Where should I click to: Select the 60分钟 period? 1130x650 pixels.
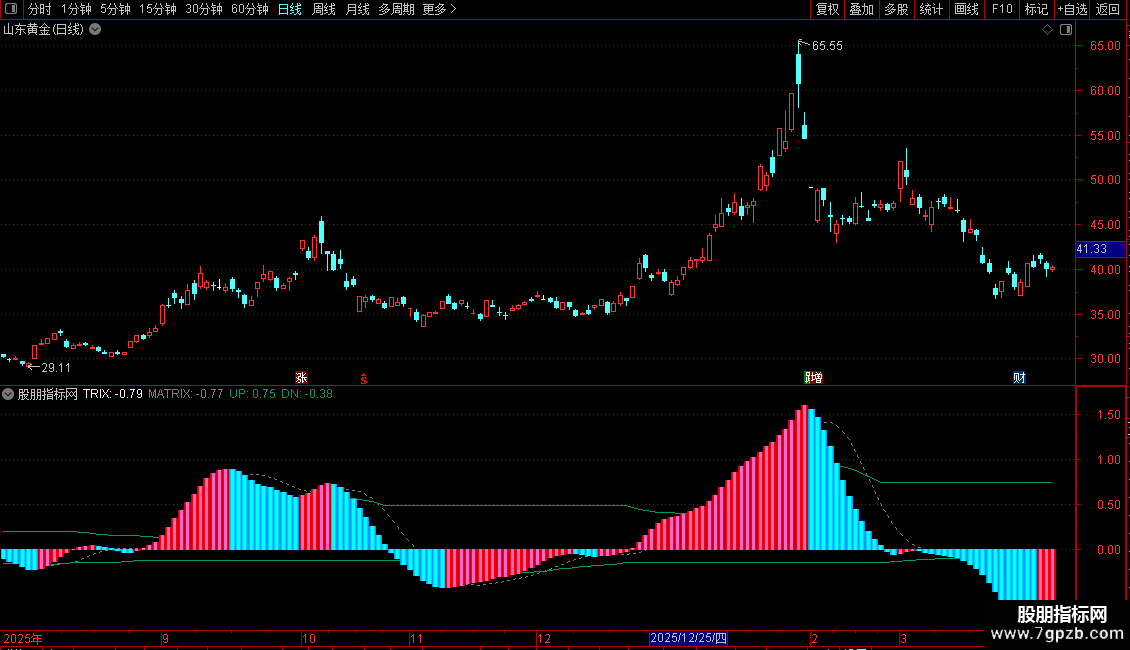tap(250, 9)
